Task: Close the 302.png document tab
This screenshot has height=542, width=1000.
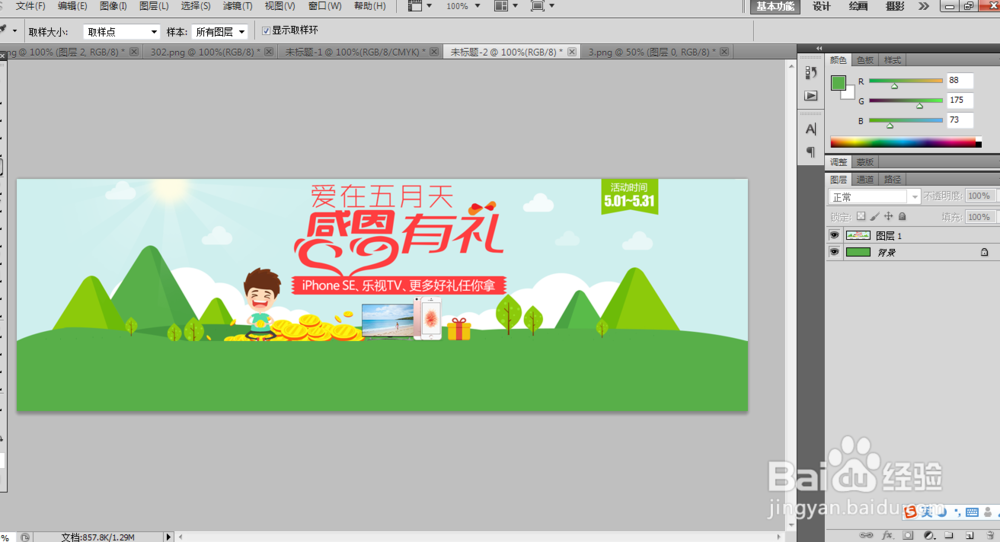Action: [268, 52]
